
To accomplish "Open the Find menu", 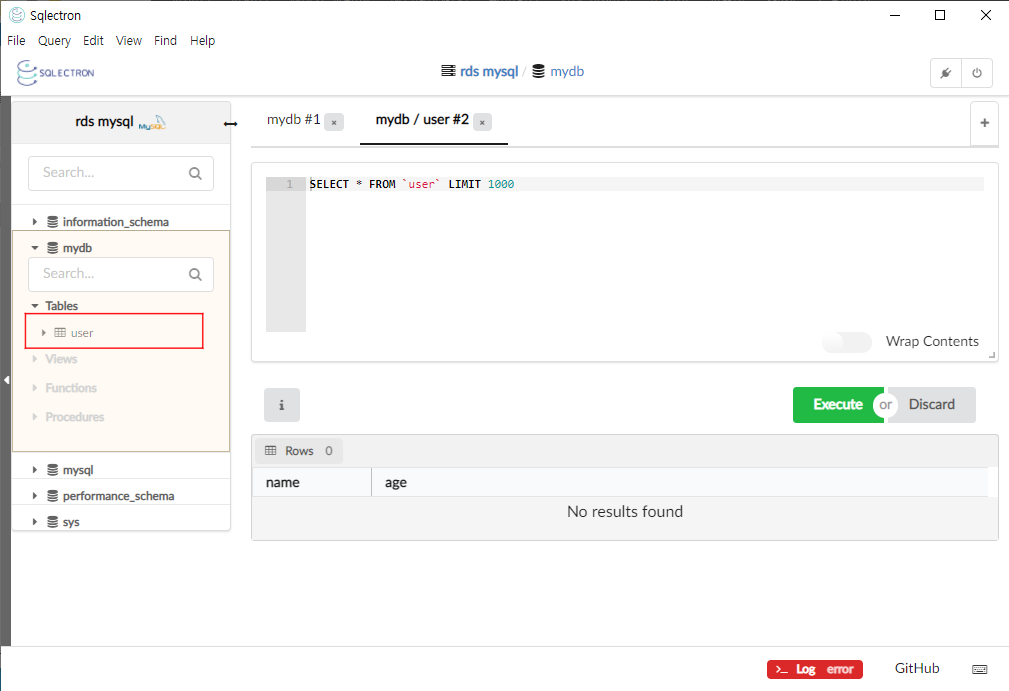I will click(x=165, y=41).
